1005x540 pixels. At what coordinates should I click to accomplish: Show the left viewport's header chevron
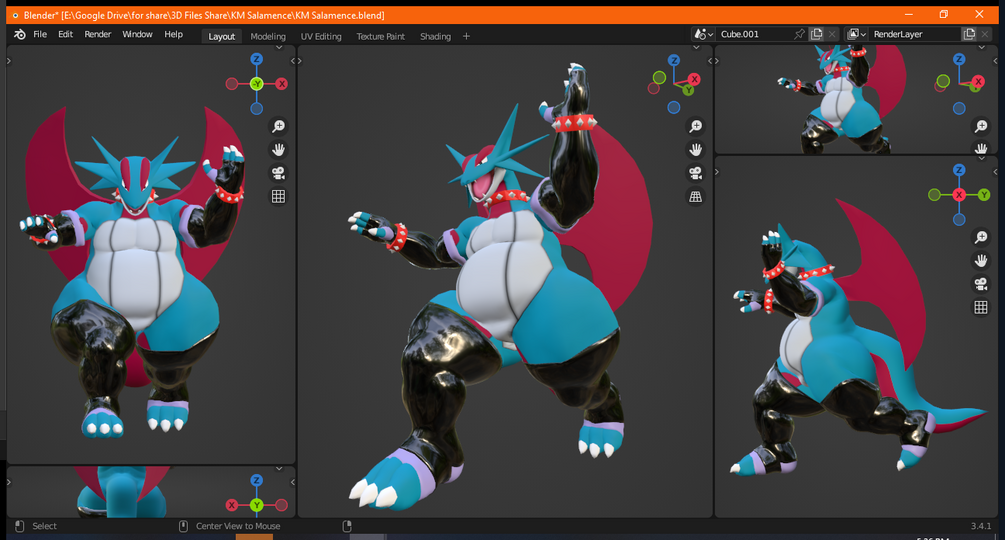coord(279,47)
